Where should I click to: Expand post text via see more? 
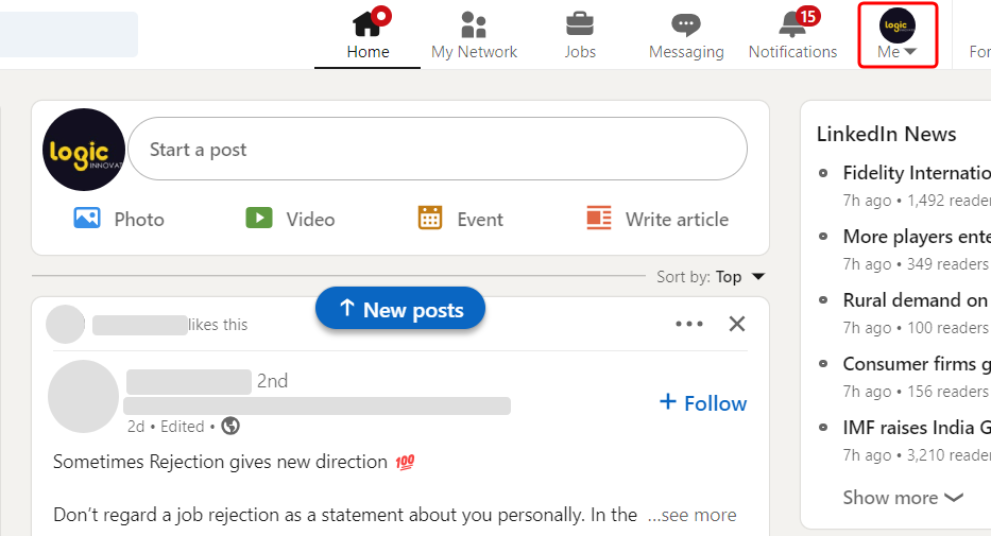click(x=693, y=515)
